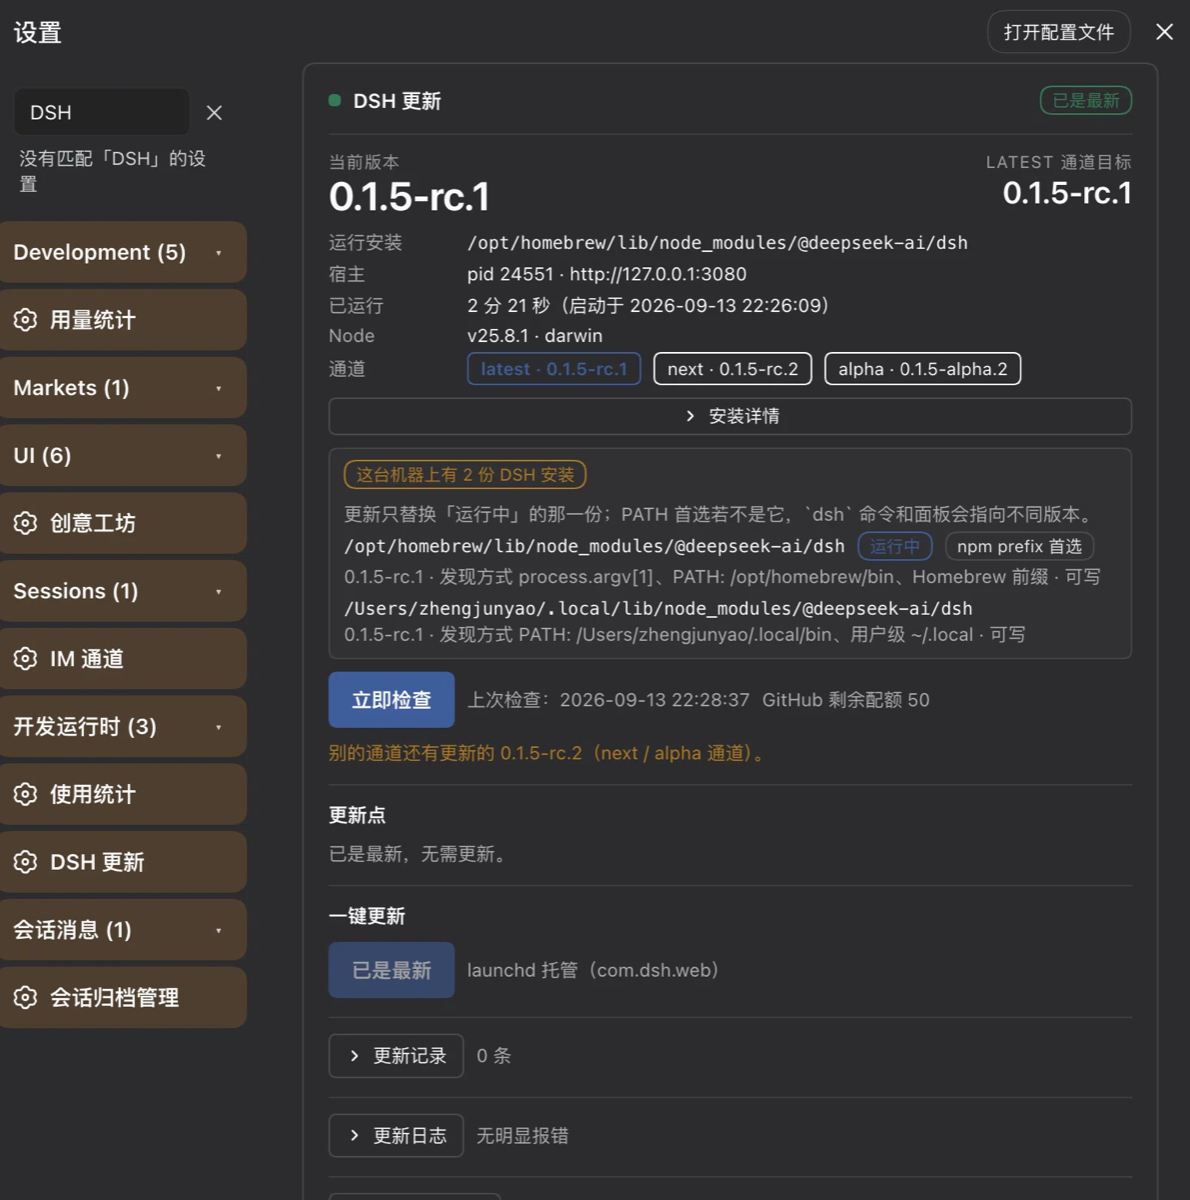Expand the 更新日志 section
This screenshot has width=1190, height=1200.
[x=396, y=1136]
